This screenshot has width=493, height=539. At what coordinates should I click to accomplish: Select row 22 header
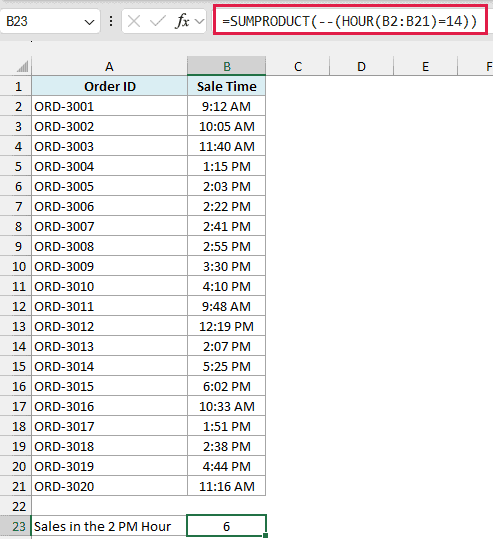pyautogui.click(x=16, y=506)
